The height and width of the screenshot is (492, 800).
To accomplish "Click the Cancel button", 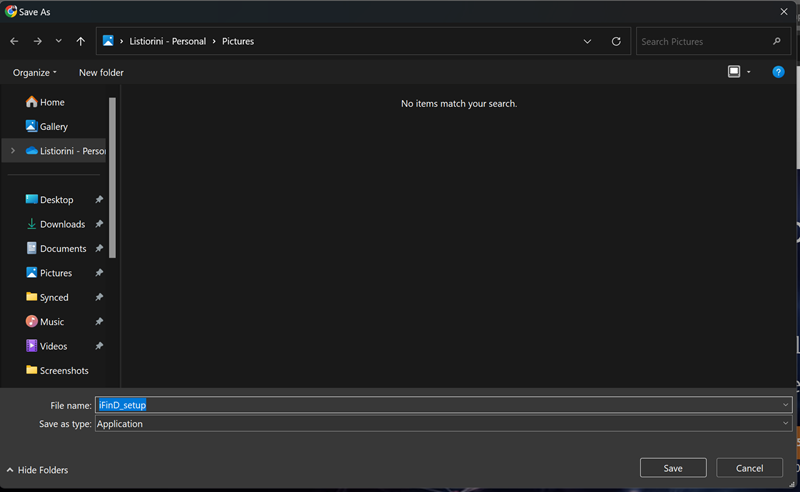I will [749, 468].
